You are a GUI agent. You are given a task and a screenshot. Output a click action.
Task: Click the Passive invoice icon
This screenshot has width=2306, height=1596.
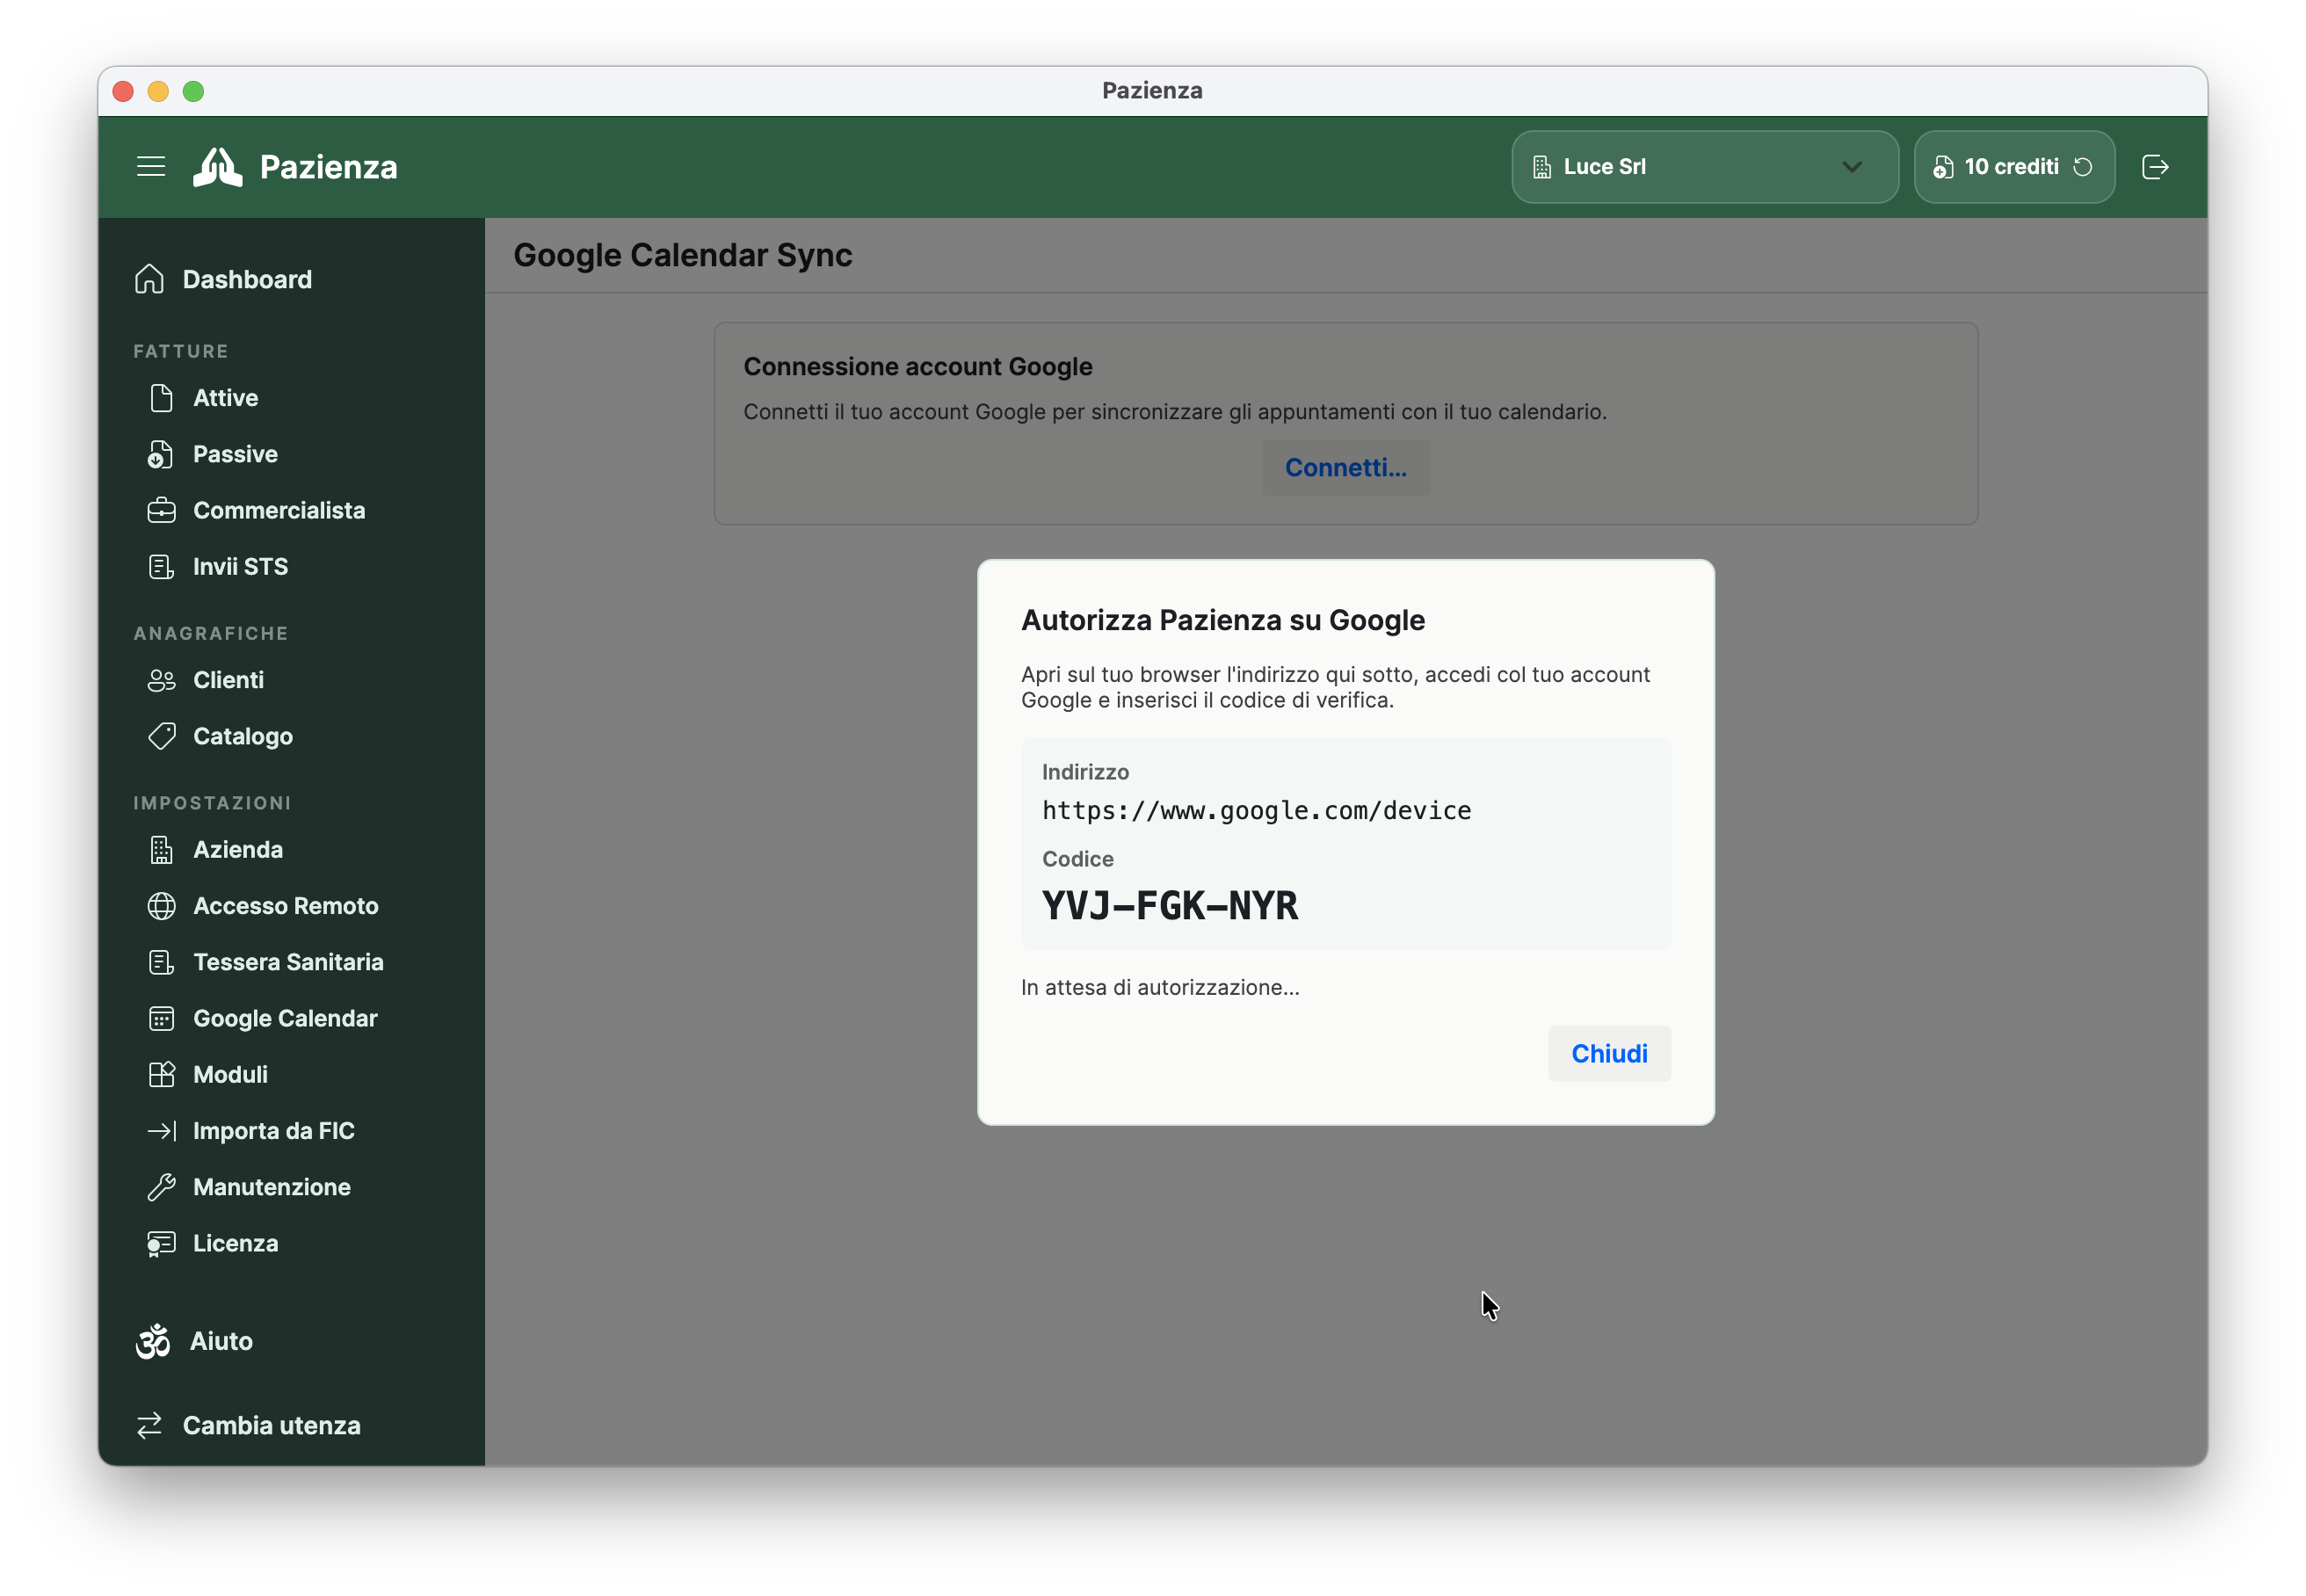(160, 454)
